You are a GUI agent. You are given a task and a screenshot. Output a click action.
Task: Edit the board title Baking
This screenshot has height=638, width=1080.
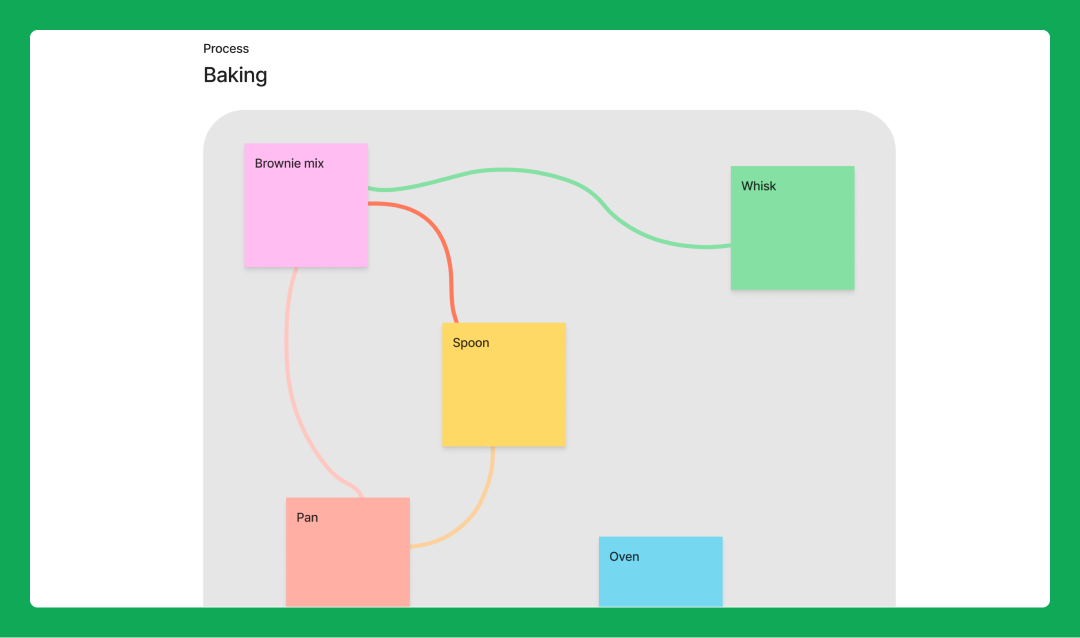click(235, 75)
